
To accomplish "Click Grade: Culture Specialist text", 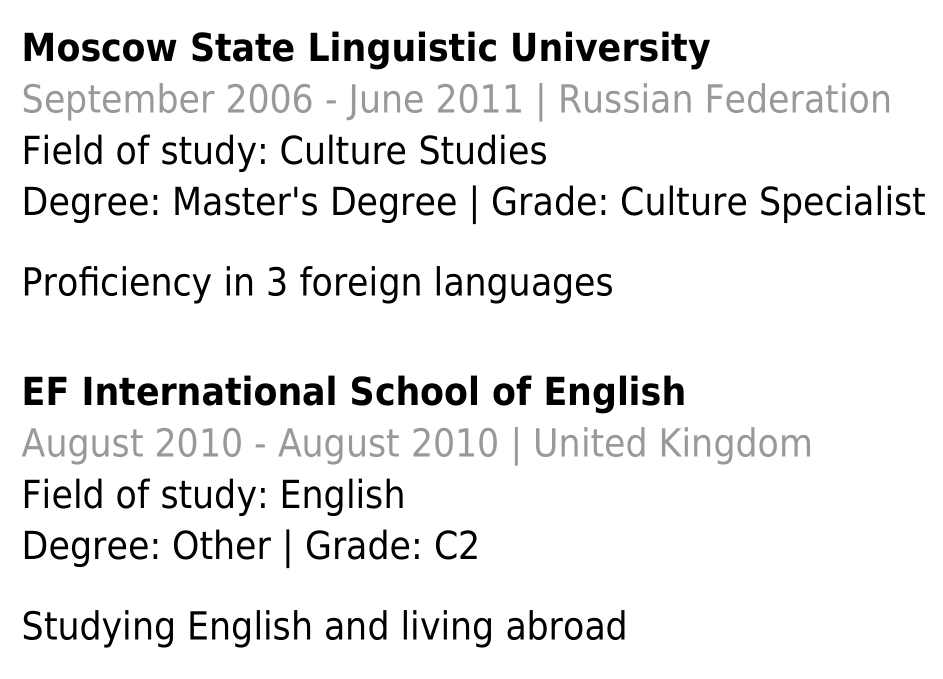I will (x=708, y=202).
